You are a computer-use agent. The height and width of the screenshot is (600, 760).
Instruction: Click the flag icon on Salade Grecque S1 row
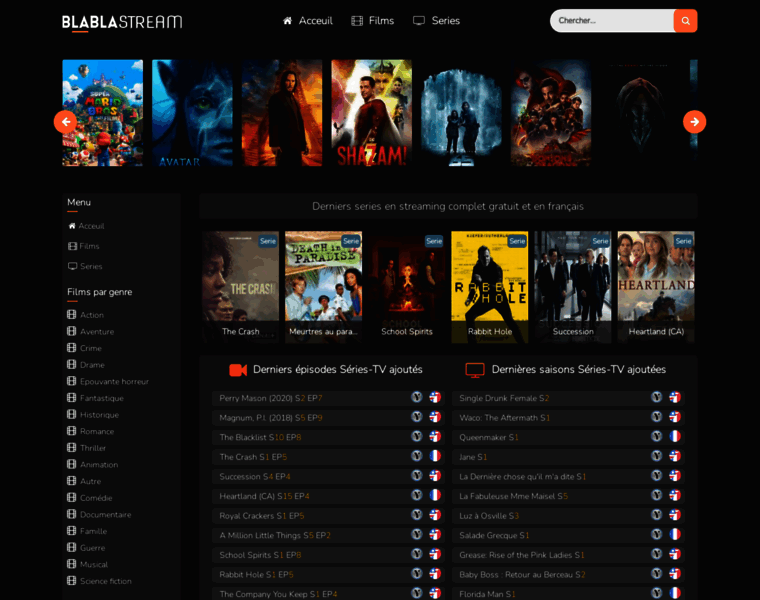tap(675, 535)
